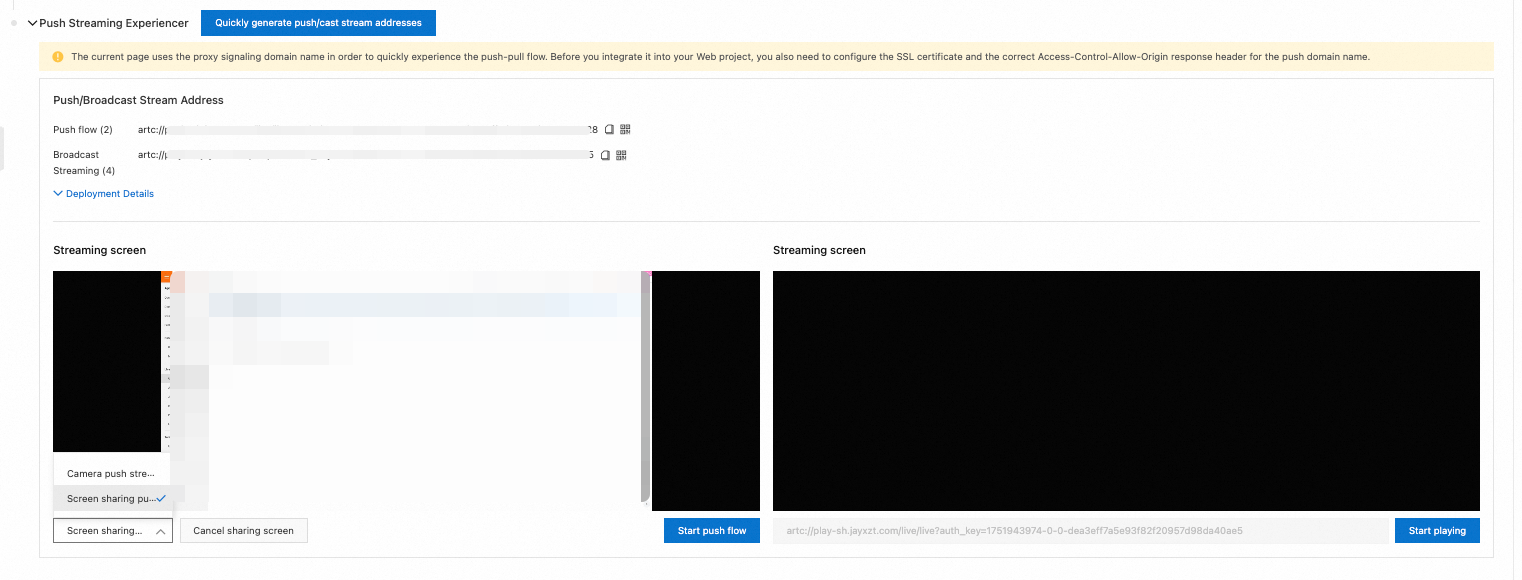Image resolution: width=1522 pixels, height=580 pixels.
Task: Expand Deployment Details
Action: [x=104, y=194]
